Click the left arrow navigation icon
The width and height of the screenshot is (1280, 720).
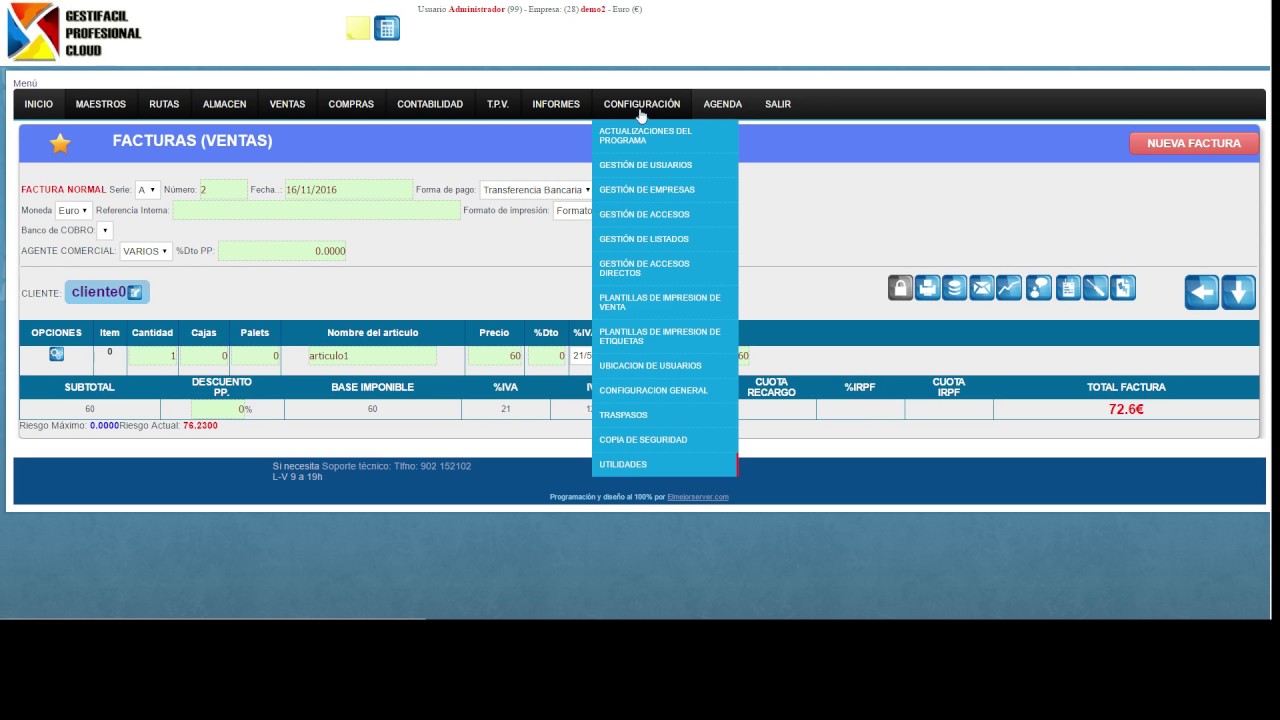(x=1202, y=292)
